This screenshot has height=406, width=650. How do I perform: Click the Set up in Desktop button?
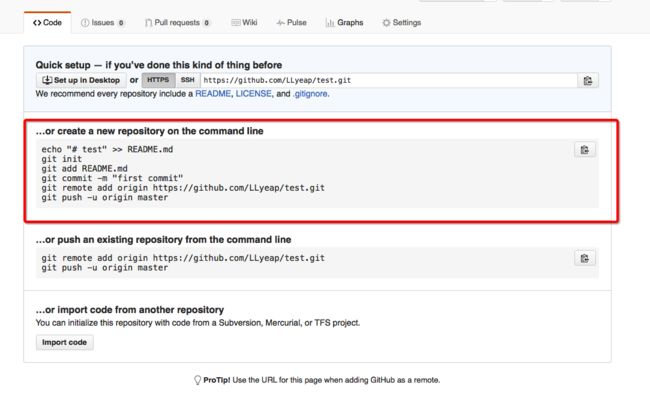coord(81,80)
